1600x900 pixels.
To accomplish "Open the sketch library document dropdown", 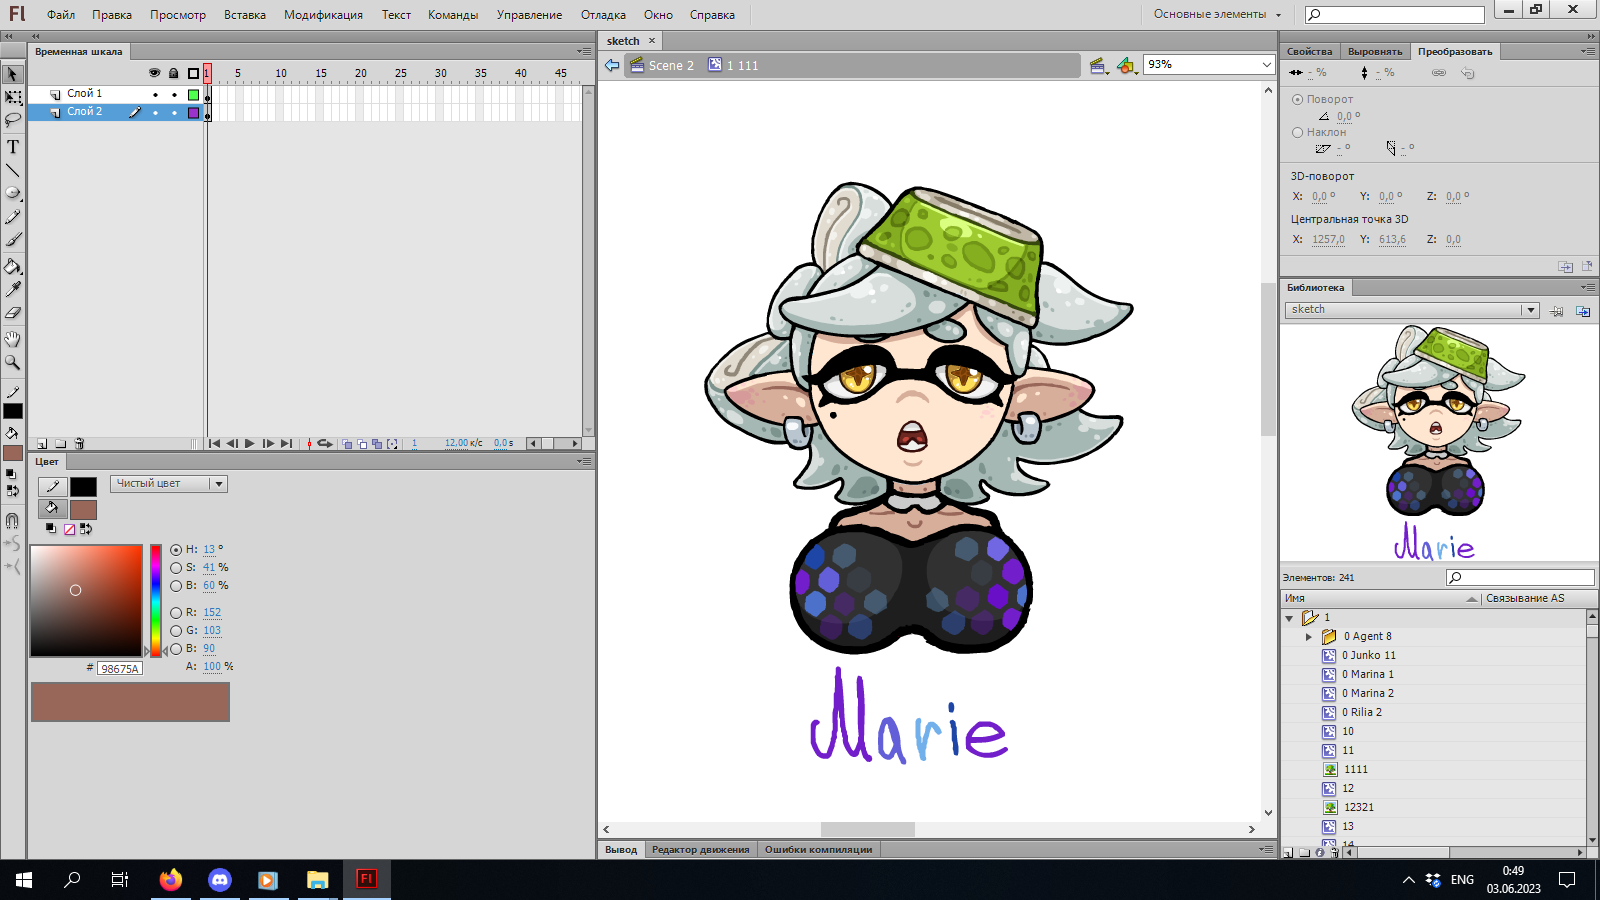I will pos(1412,310).
